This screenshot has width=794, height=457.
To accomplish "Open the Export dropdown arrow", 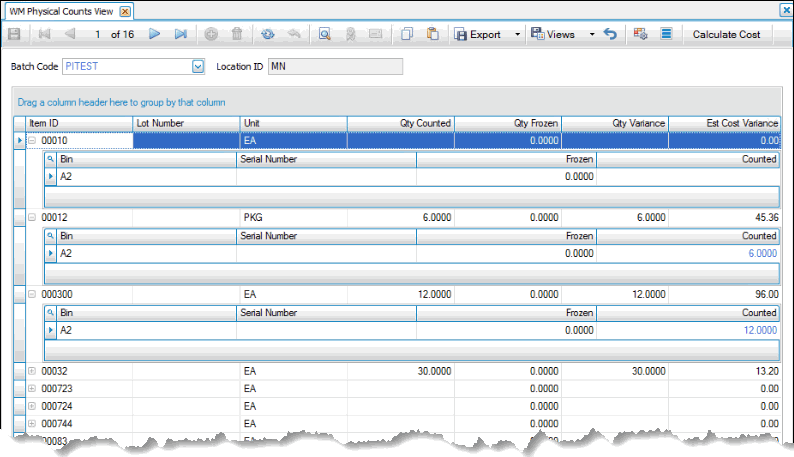I will tap(517, 34).
